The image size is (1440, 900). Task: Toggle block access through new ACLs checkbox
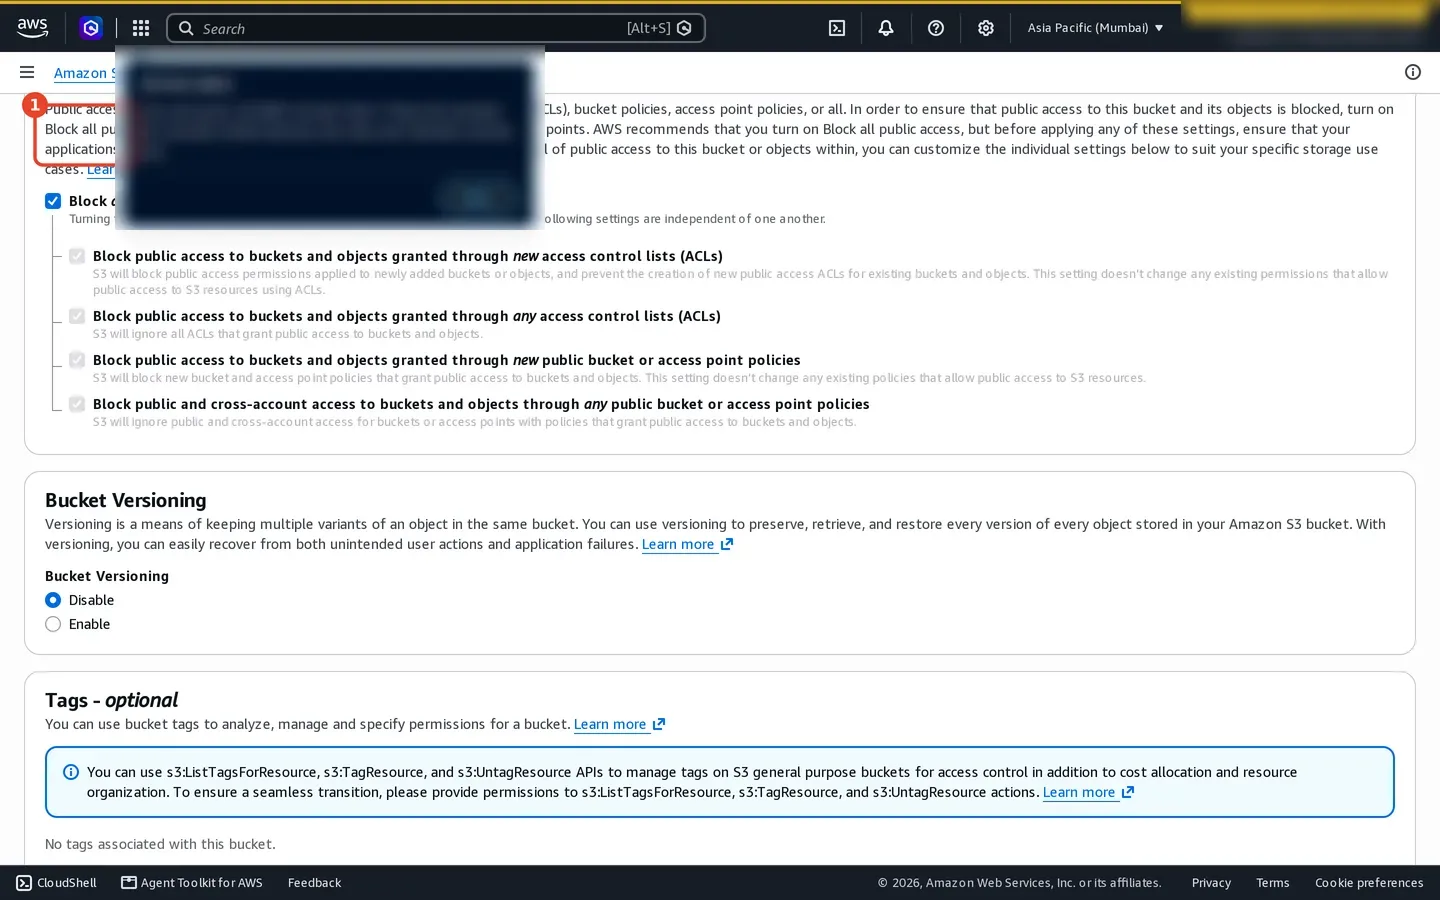(x=77, y=256)
